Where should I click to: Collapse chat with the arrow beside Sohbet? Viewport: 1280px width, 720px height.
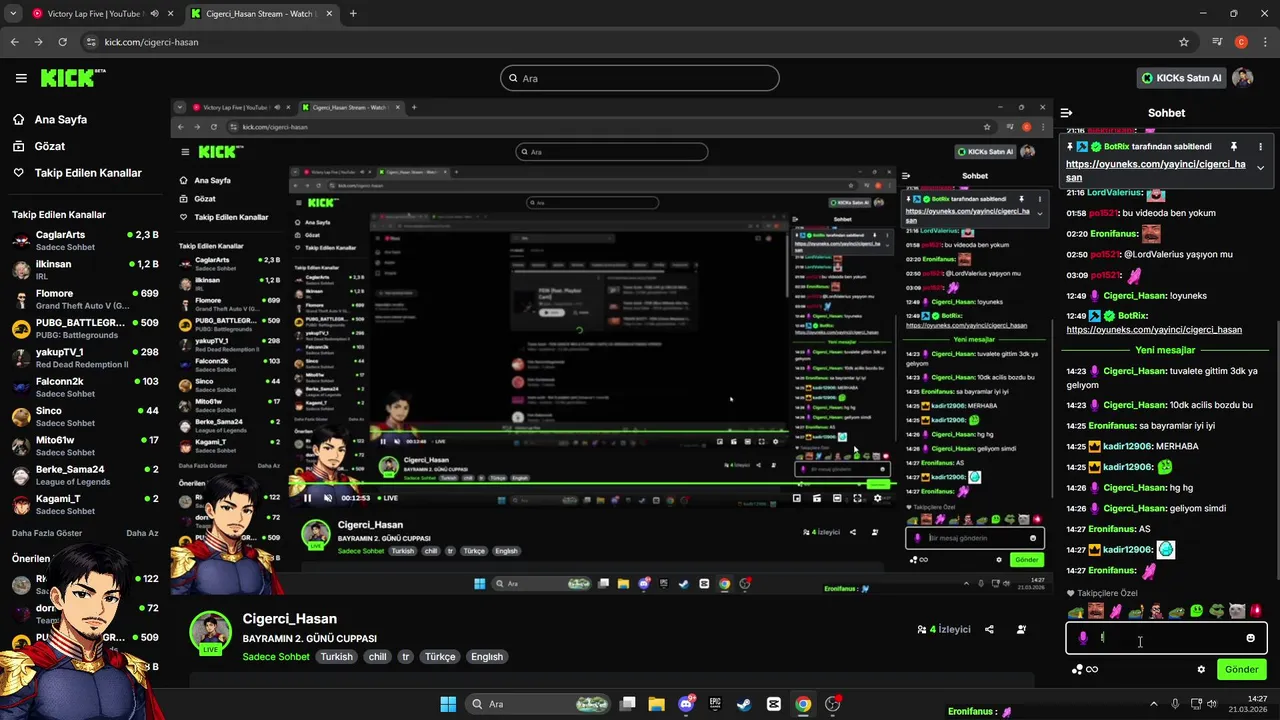click(1067, 113)
